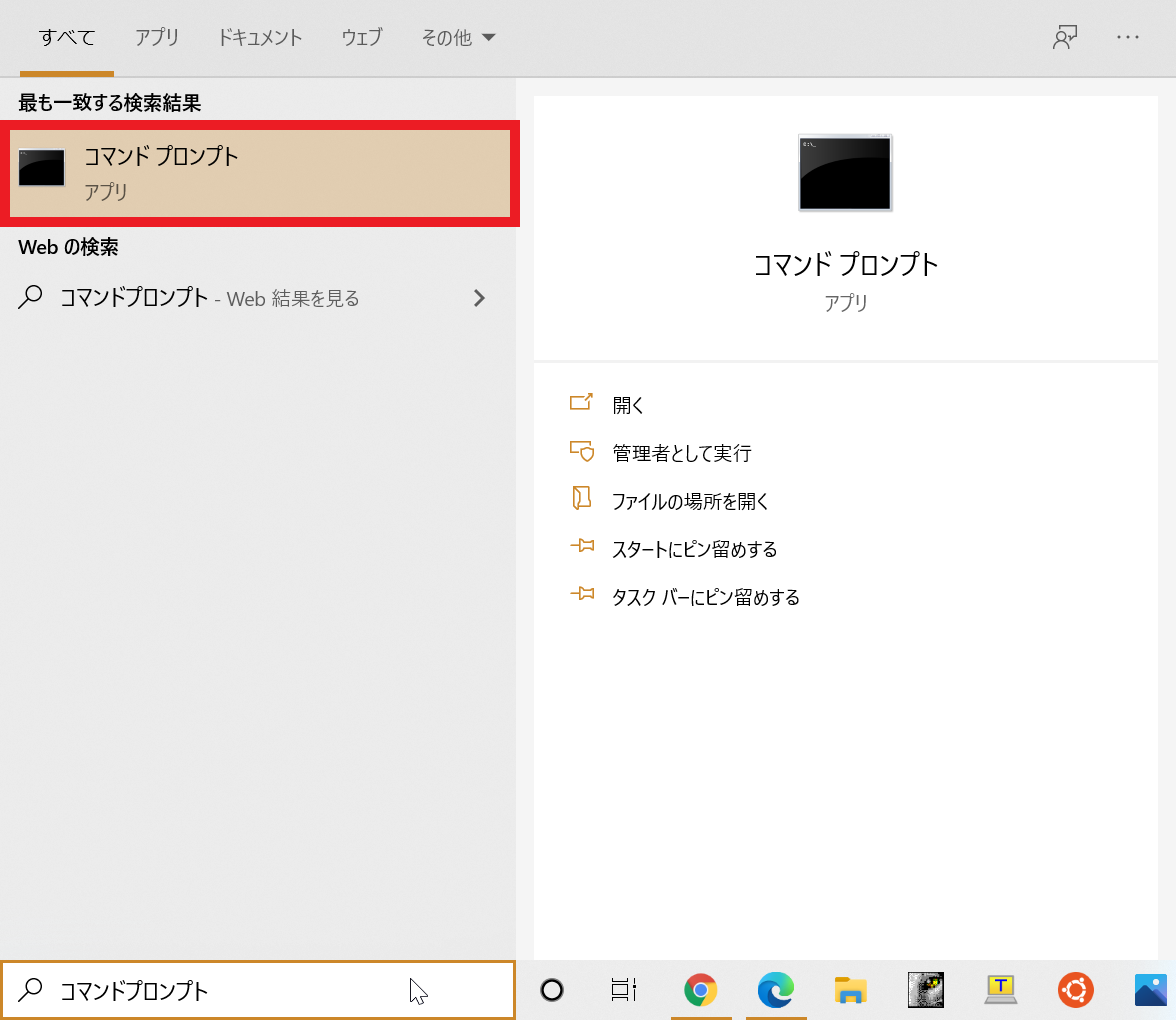Click the Web の検索 heading
This screenshot has height=1020, width=1176.
68,247
